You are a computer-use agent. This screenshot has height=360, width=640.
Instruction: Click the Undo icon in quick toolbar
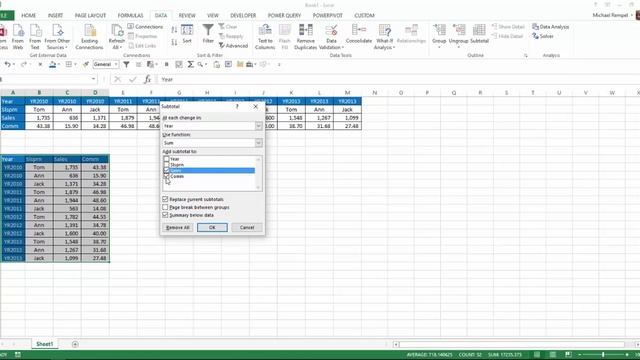pos(7,64)
